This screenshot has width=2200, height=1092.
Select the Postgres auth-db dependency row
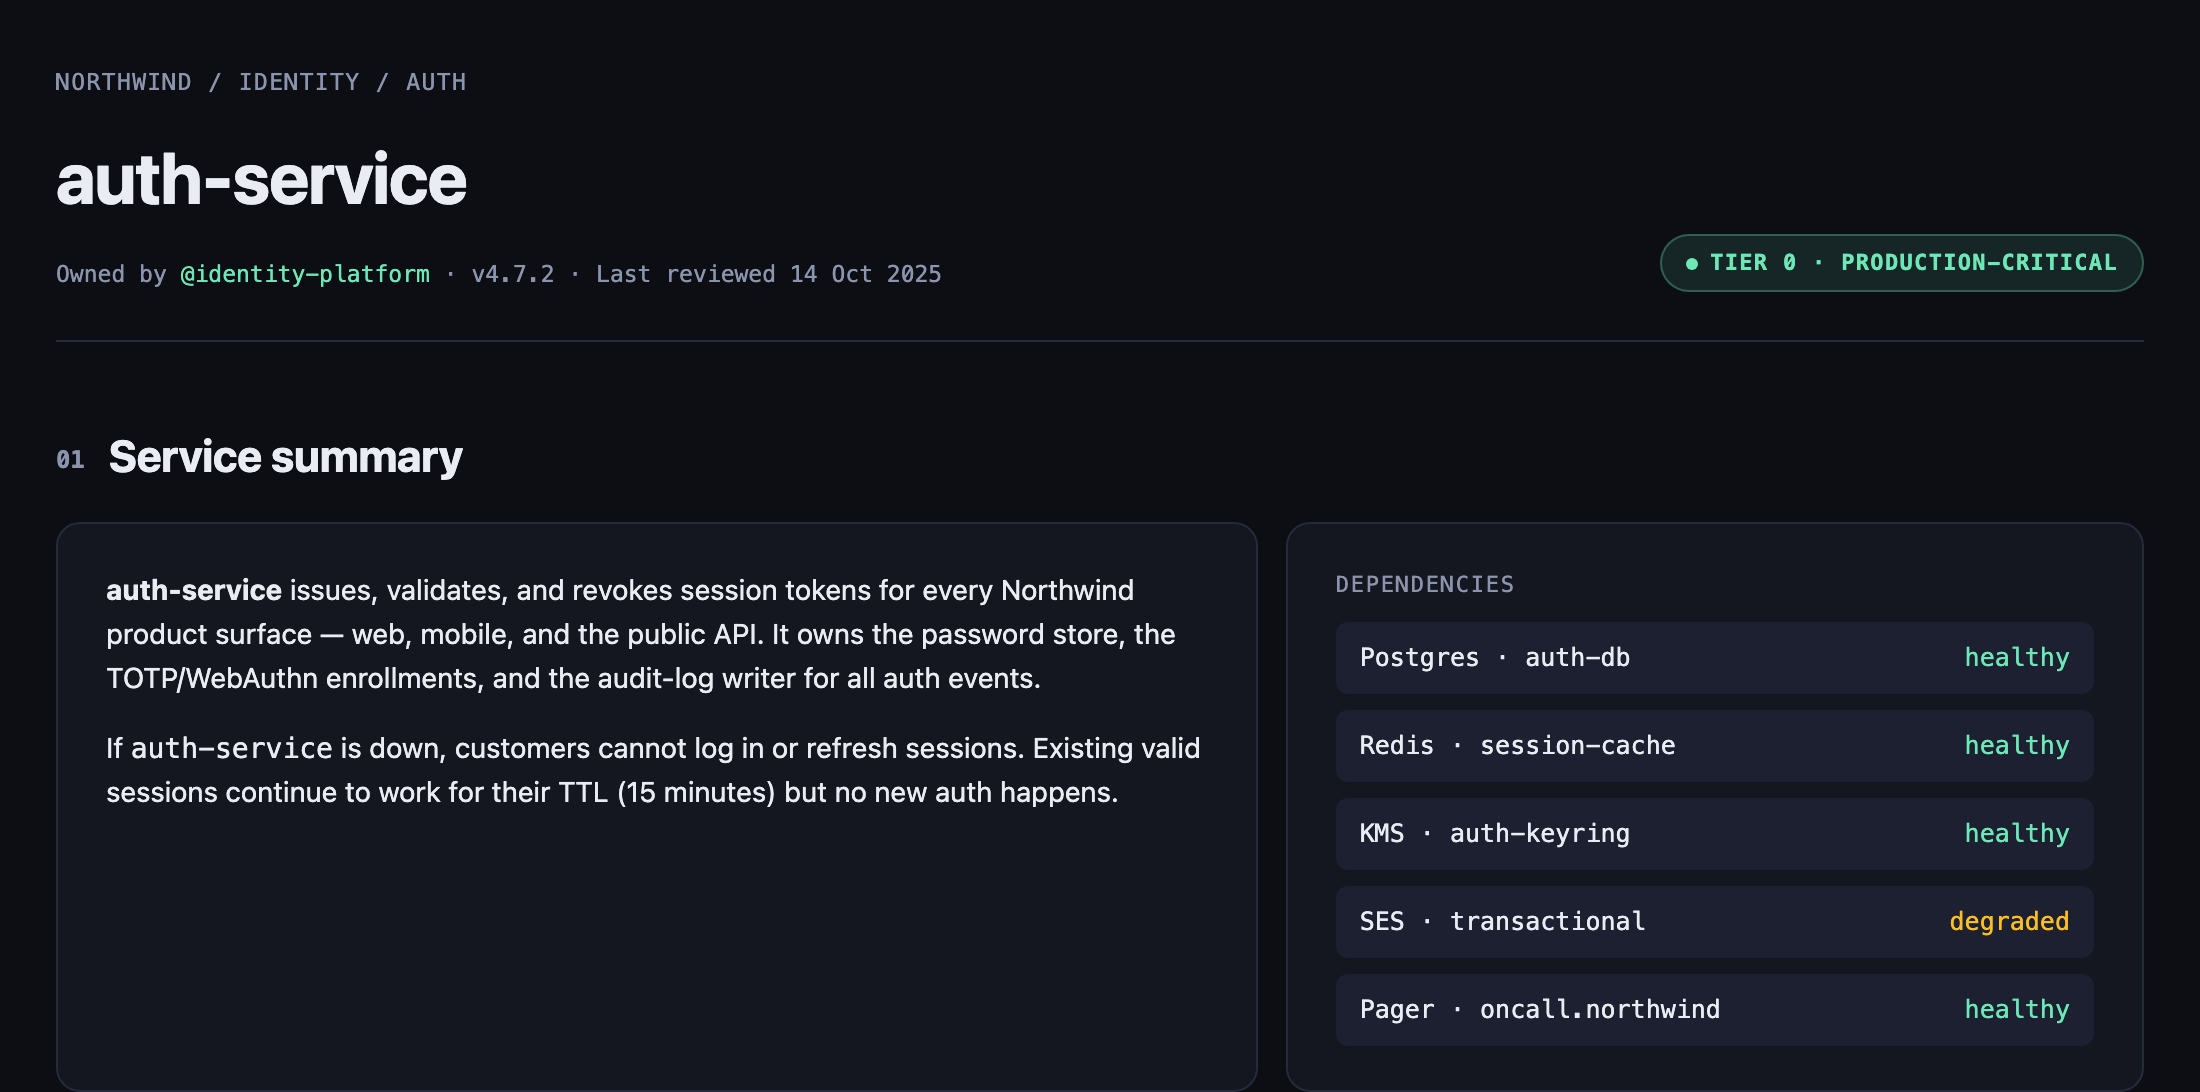[1714, 658]
